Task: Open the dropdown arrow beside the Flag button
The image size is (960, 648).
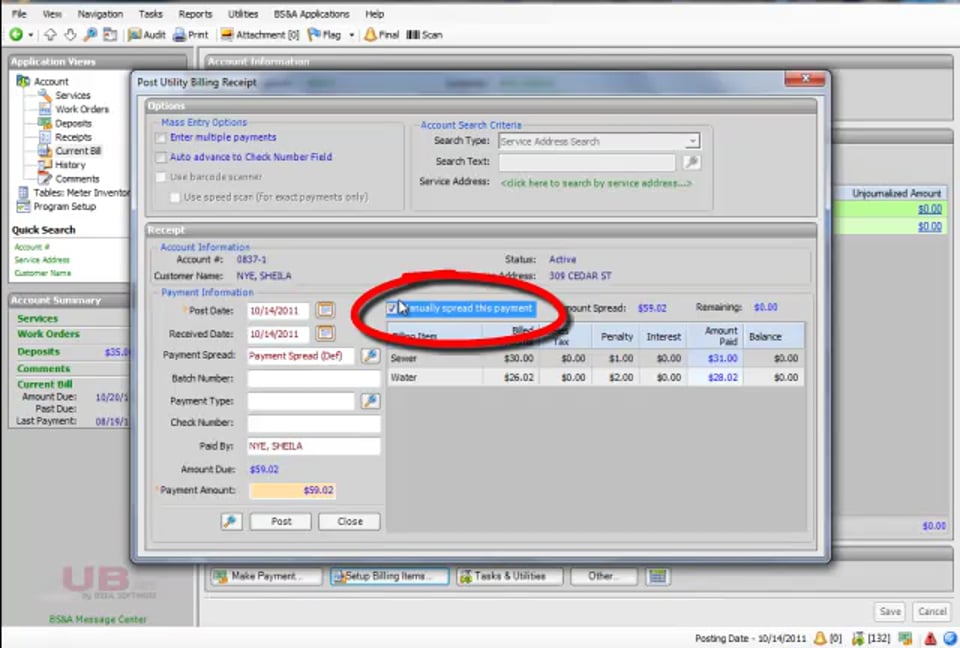Action: (351, 35)
